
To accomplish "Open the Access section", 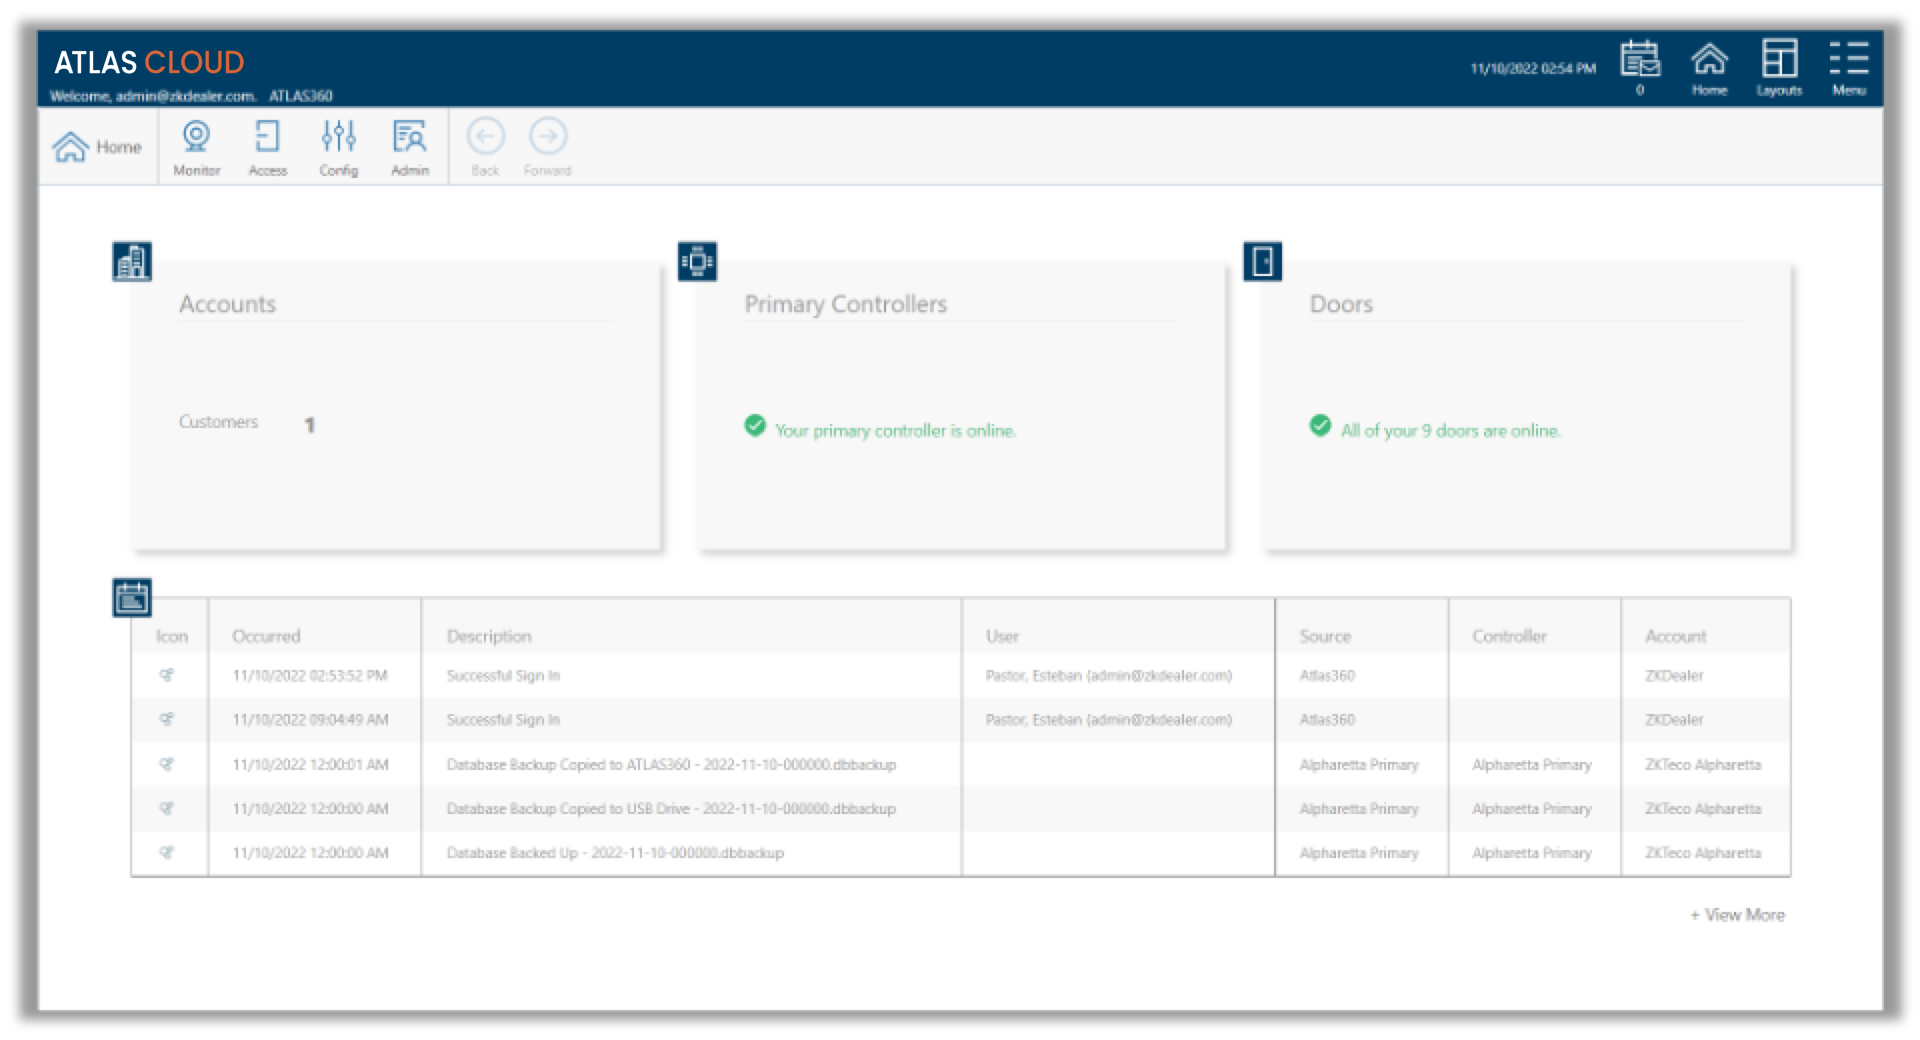I will 267,146.
